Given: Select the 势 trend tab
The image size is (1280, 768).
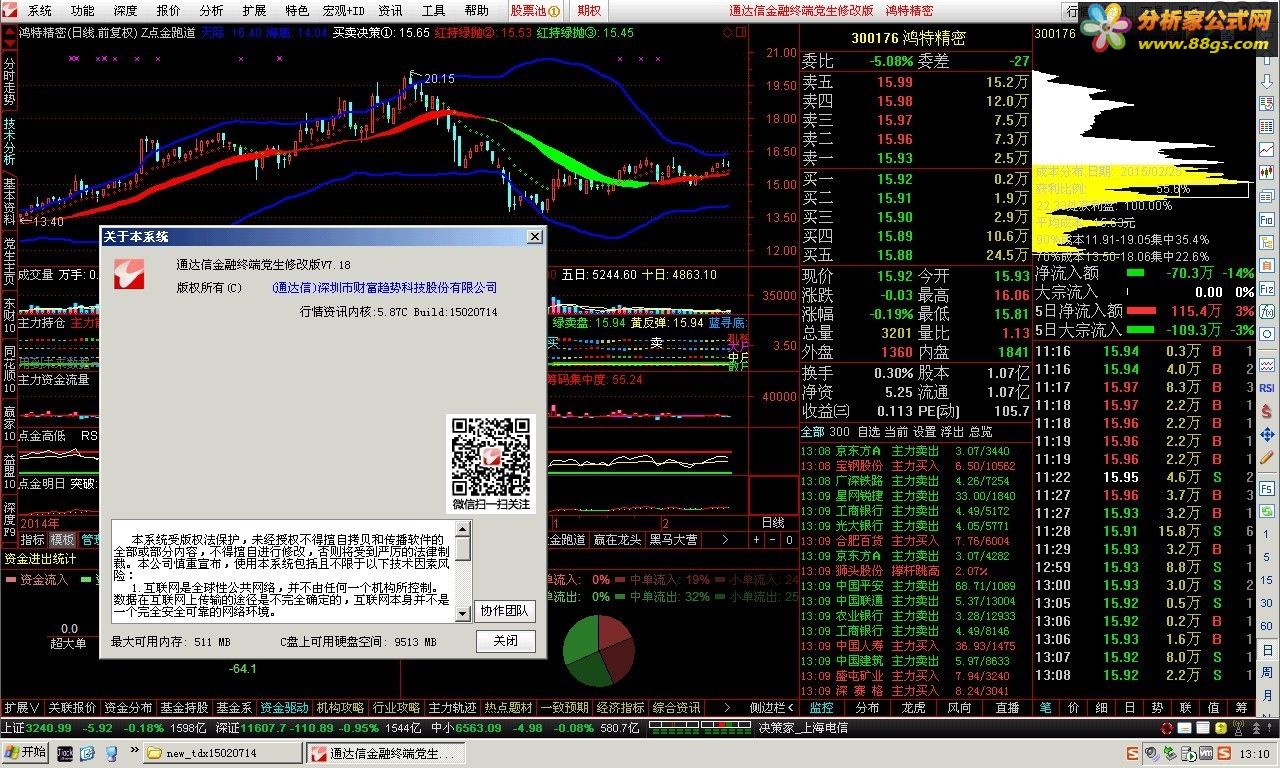Looking at the screenshot, I should pos(1157,708).
